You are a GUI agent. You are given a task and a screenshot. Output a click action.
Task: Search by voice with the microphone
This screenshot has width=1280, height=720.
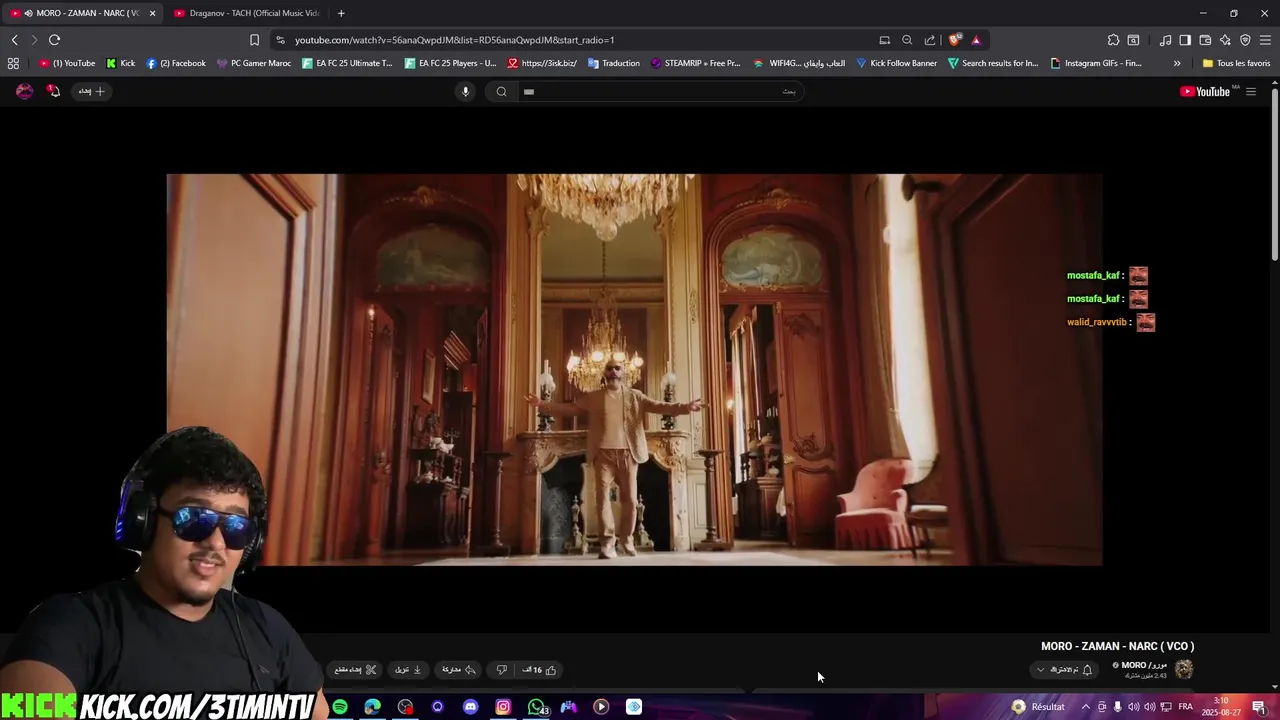coord(465,91)
